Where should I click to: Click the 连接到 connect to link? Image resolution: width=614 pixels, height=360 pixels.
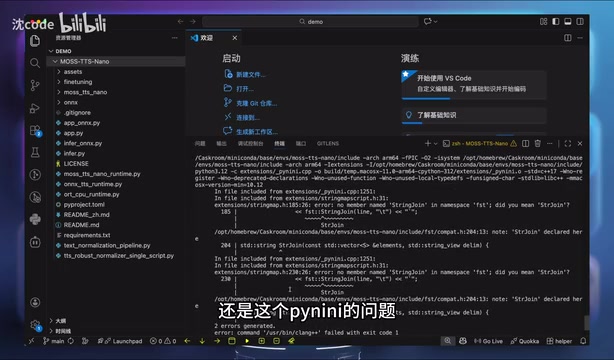pos(248,117)
